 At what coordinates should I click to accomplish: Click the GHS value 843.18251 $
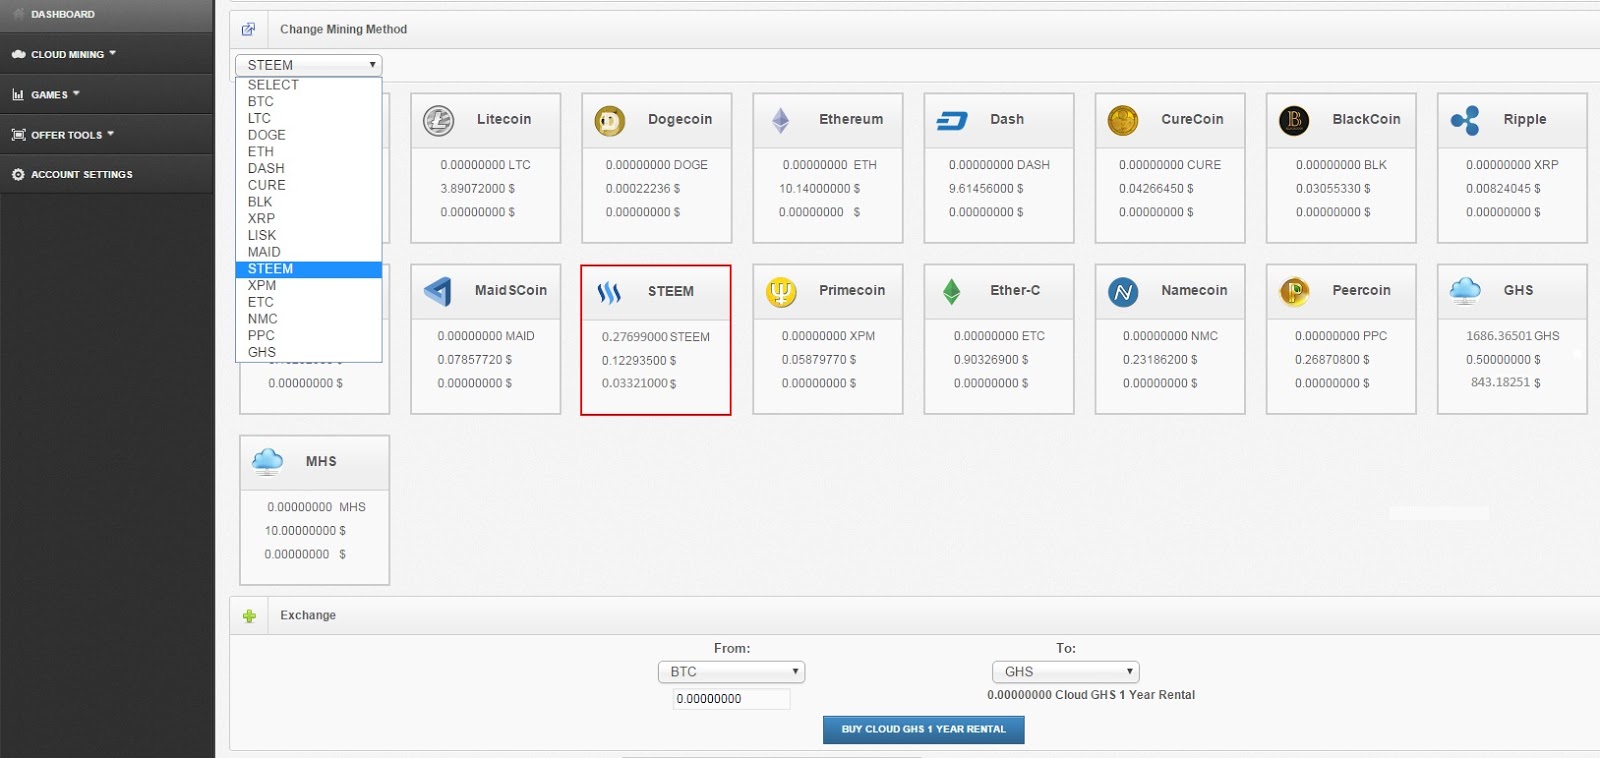point(1505,383)
